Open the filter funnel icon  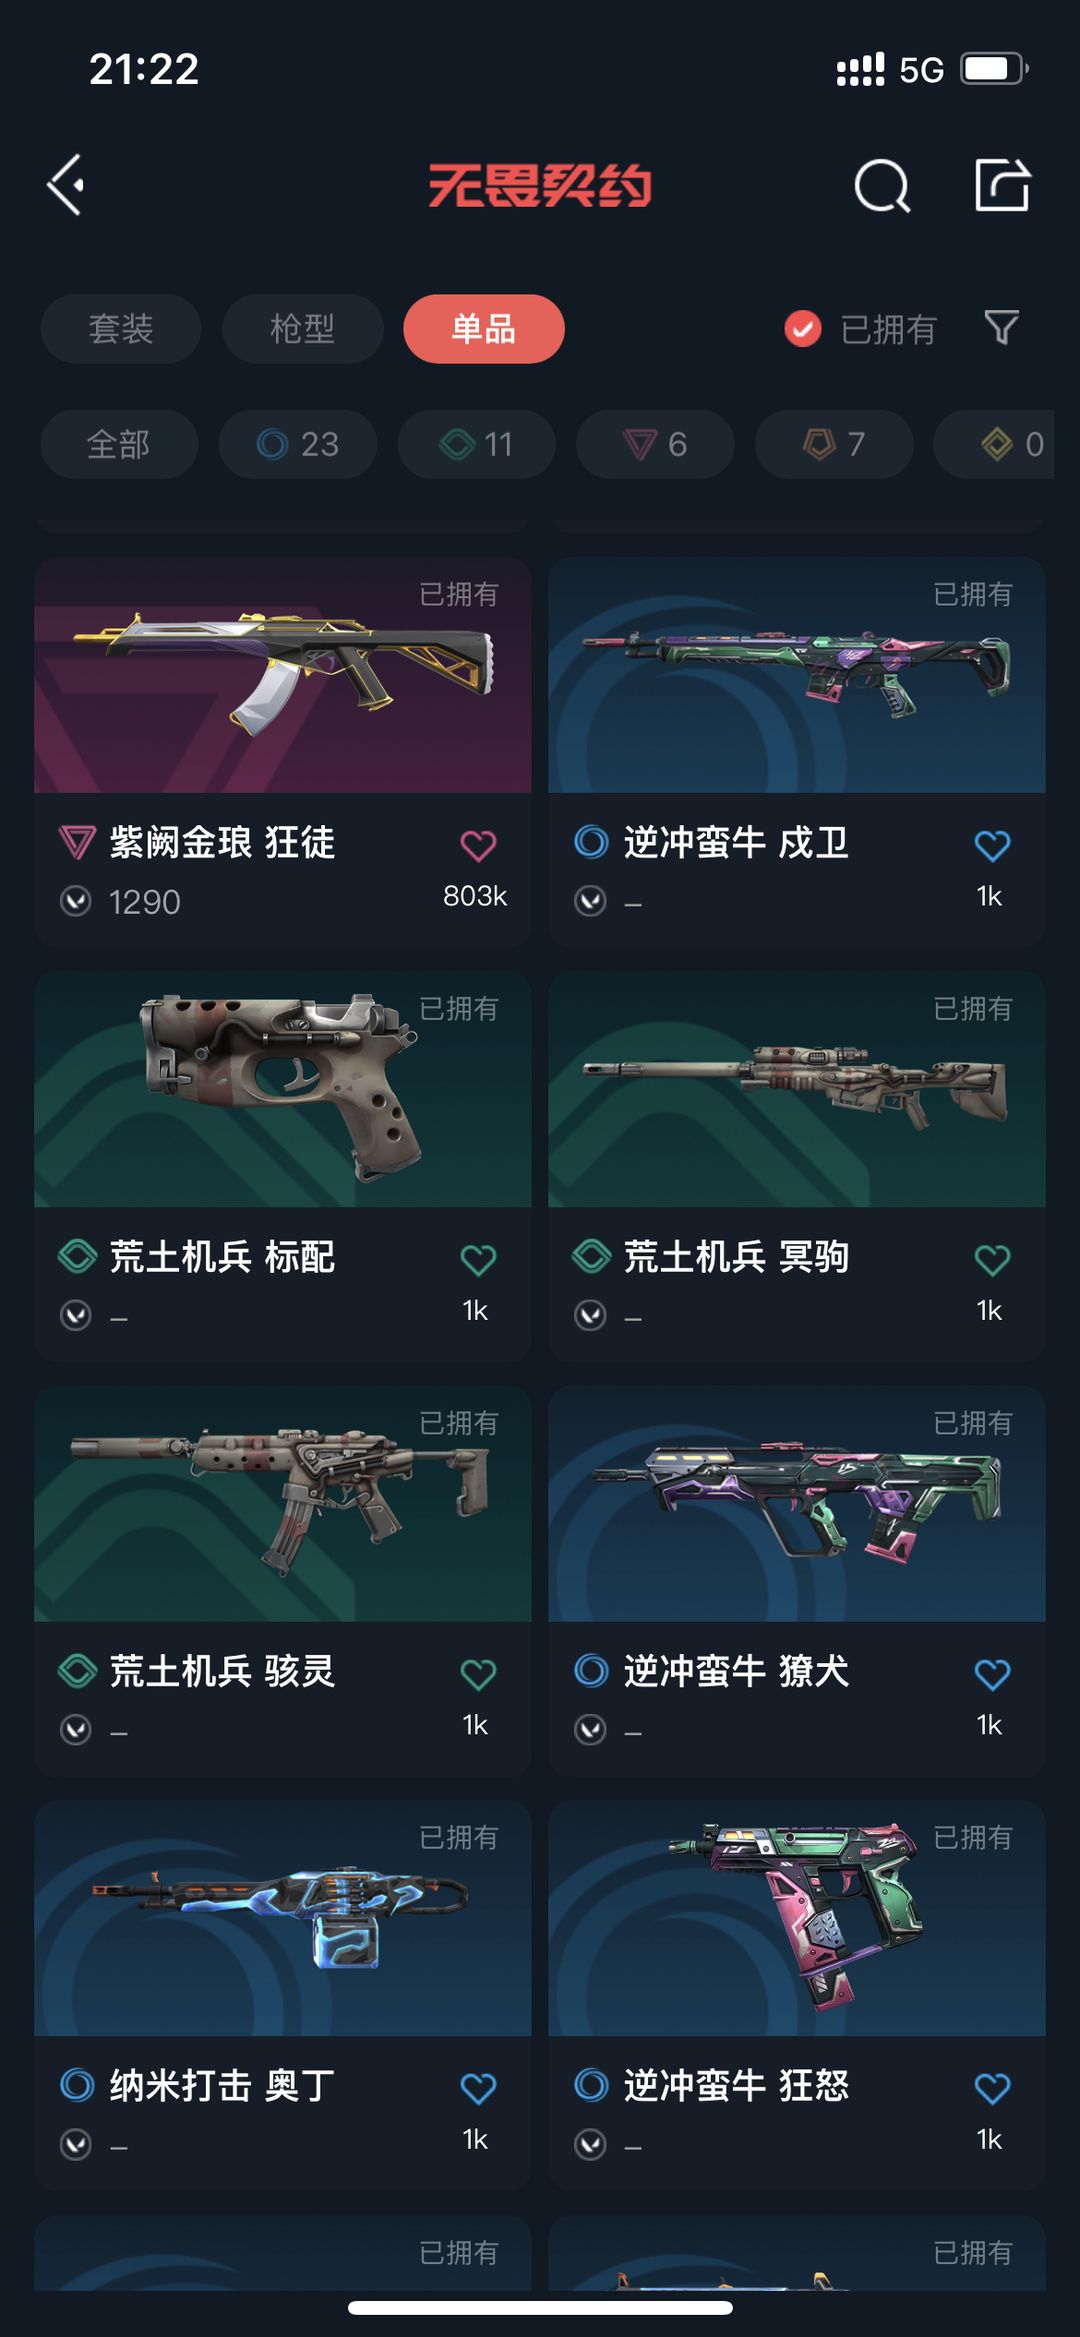[x=1001, y=328]
